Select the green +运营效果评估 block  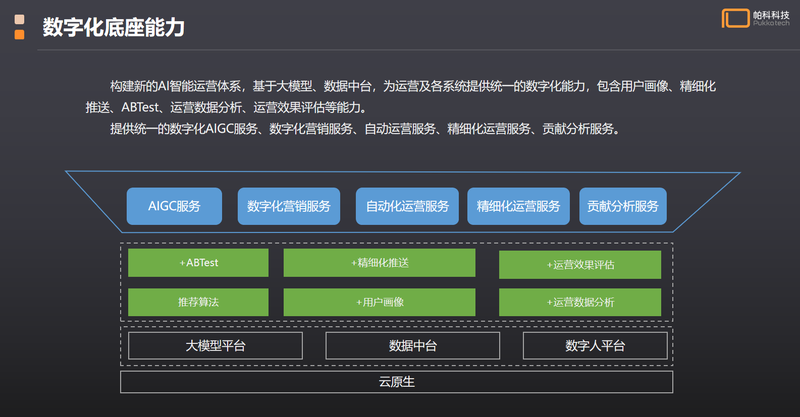click(x=580, y=265)
